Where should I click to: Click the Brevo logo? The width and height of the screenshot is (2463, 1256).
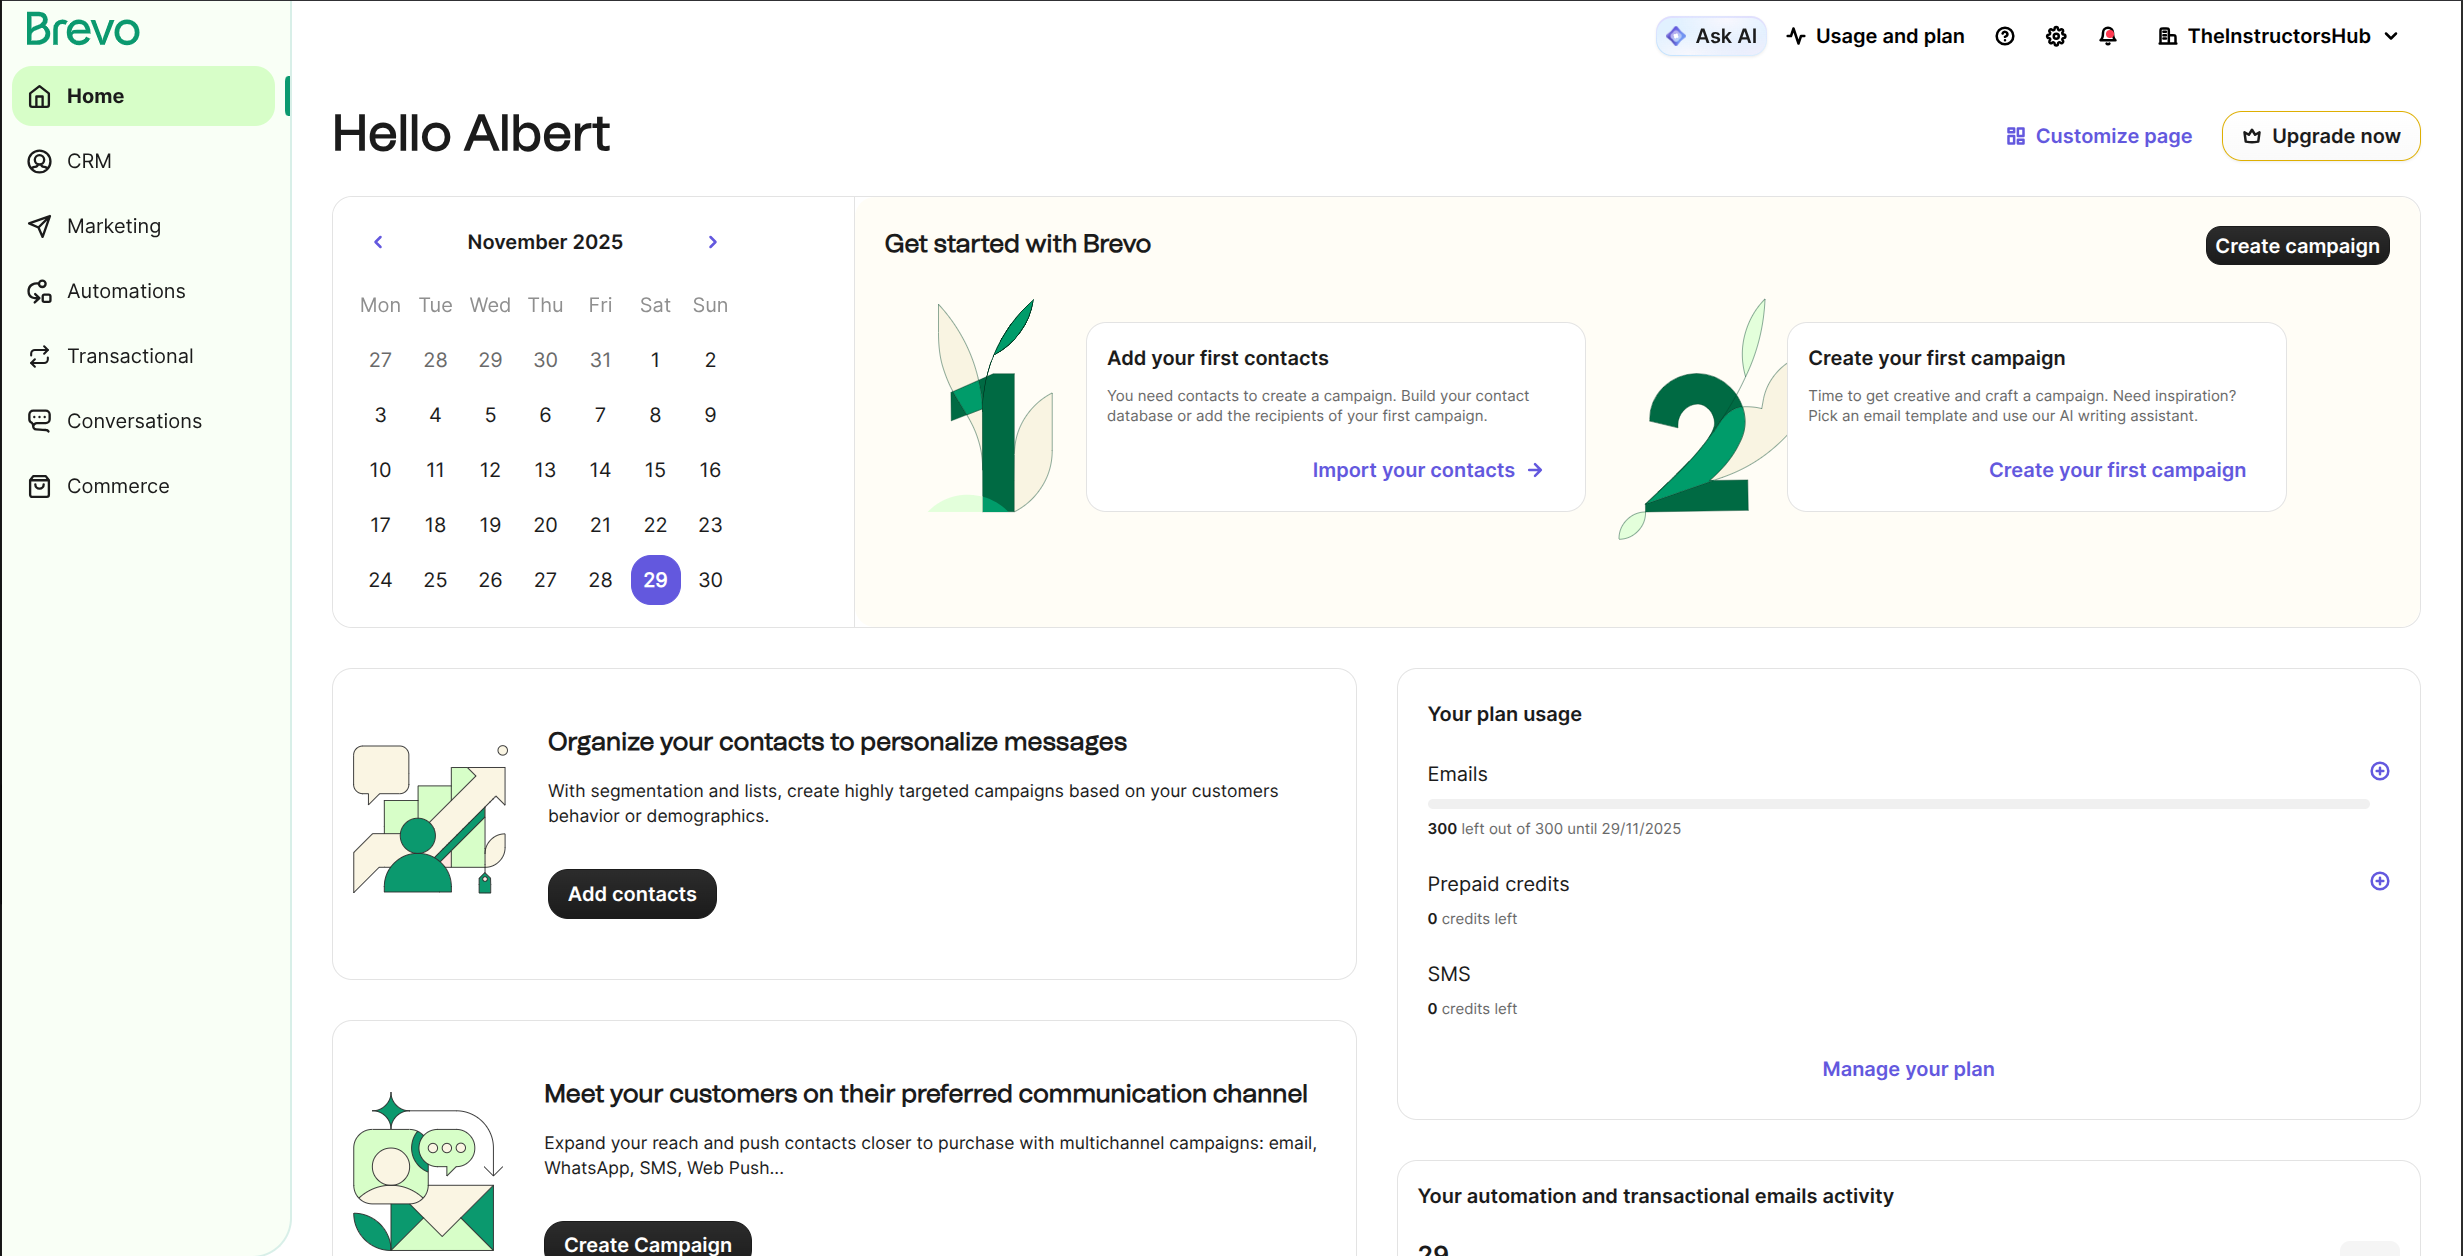point(82,29)
